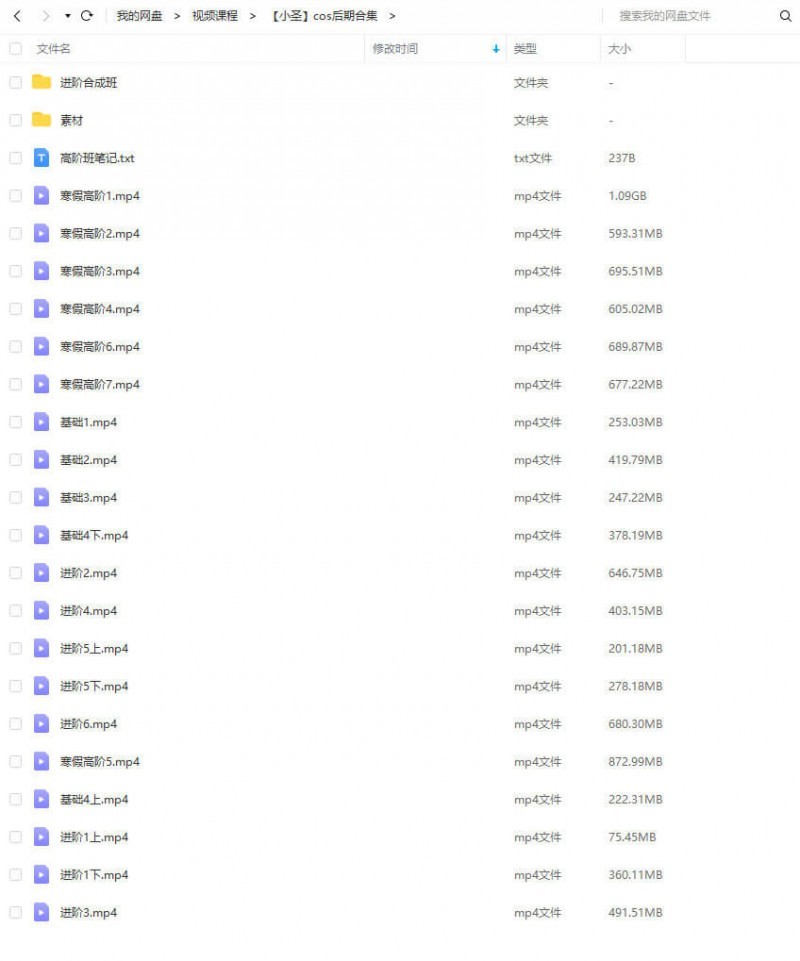800x961 pixels.
Task: Click video icon for 寒假高阶1.mp4
Action: tap(41, 196)
